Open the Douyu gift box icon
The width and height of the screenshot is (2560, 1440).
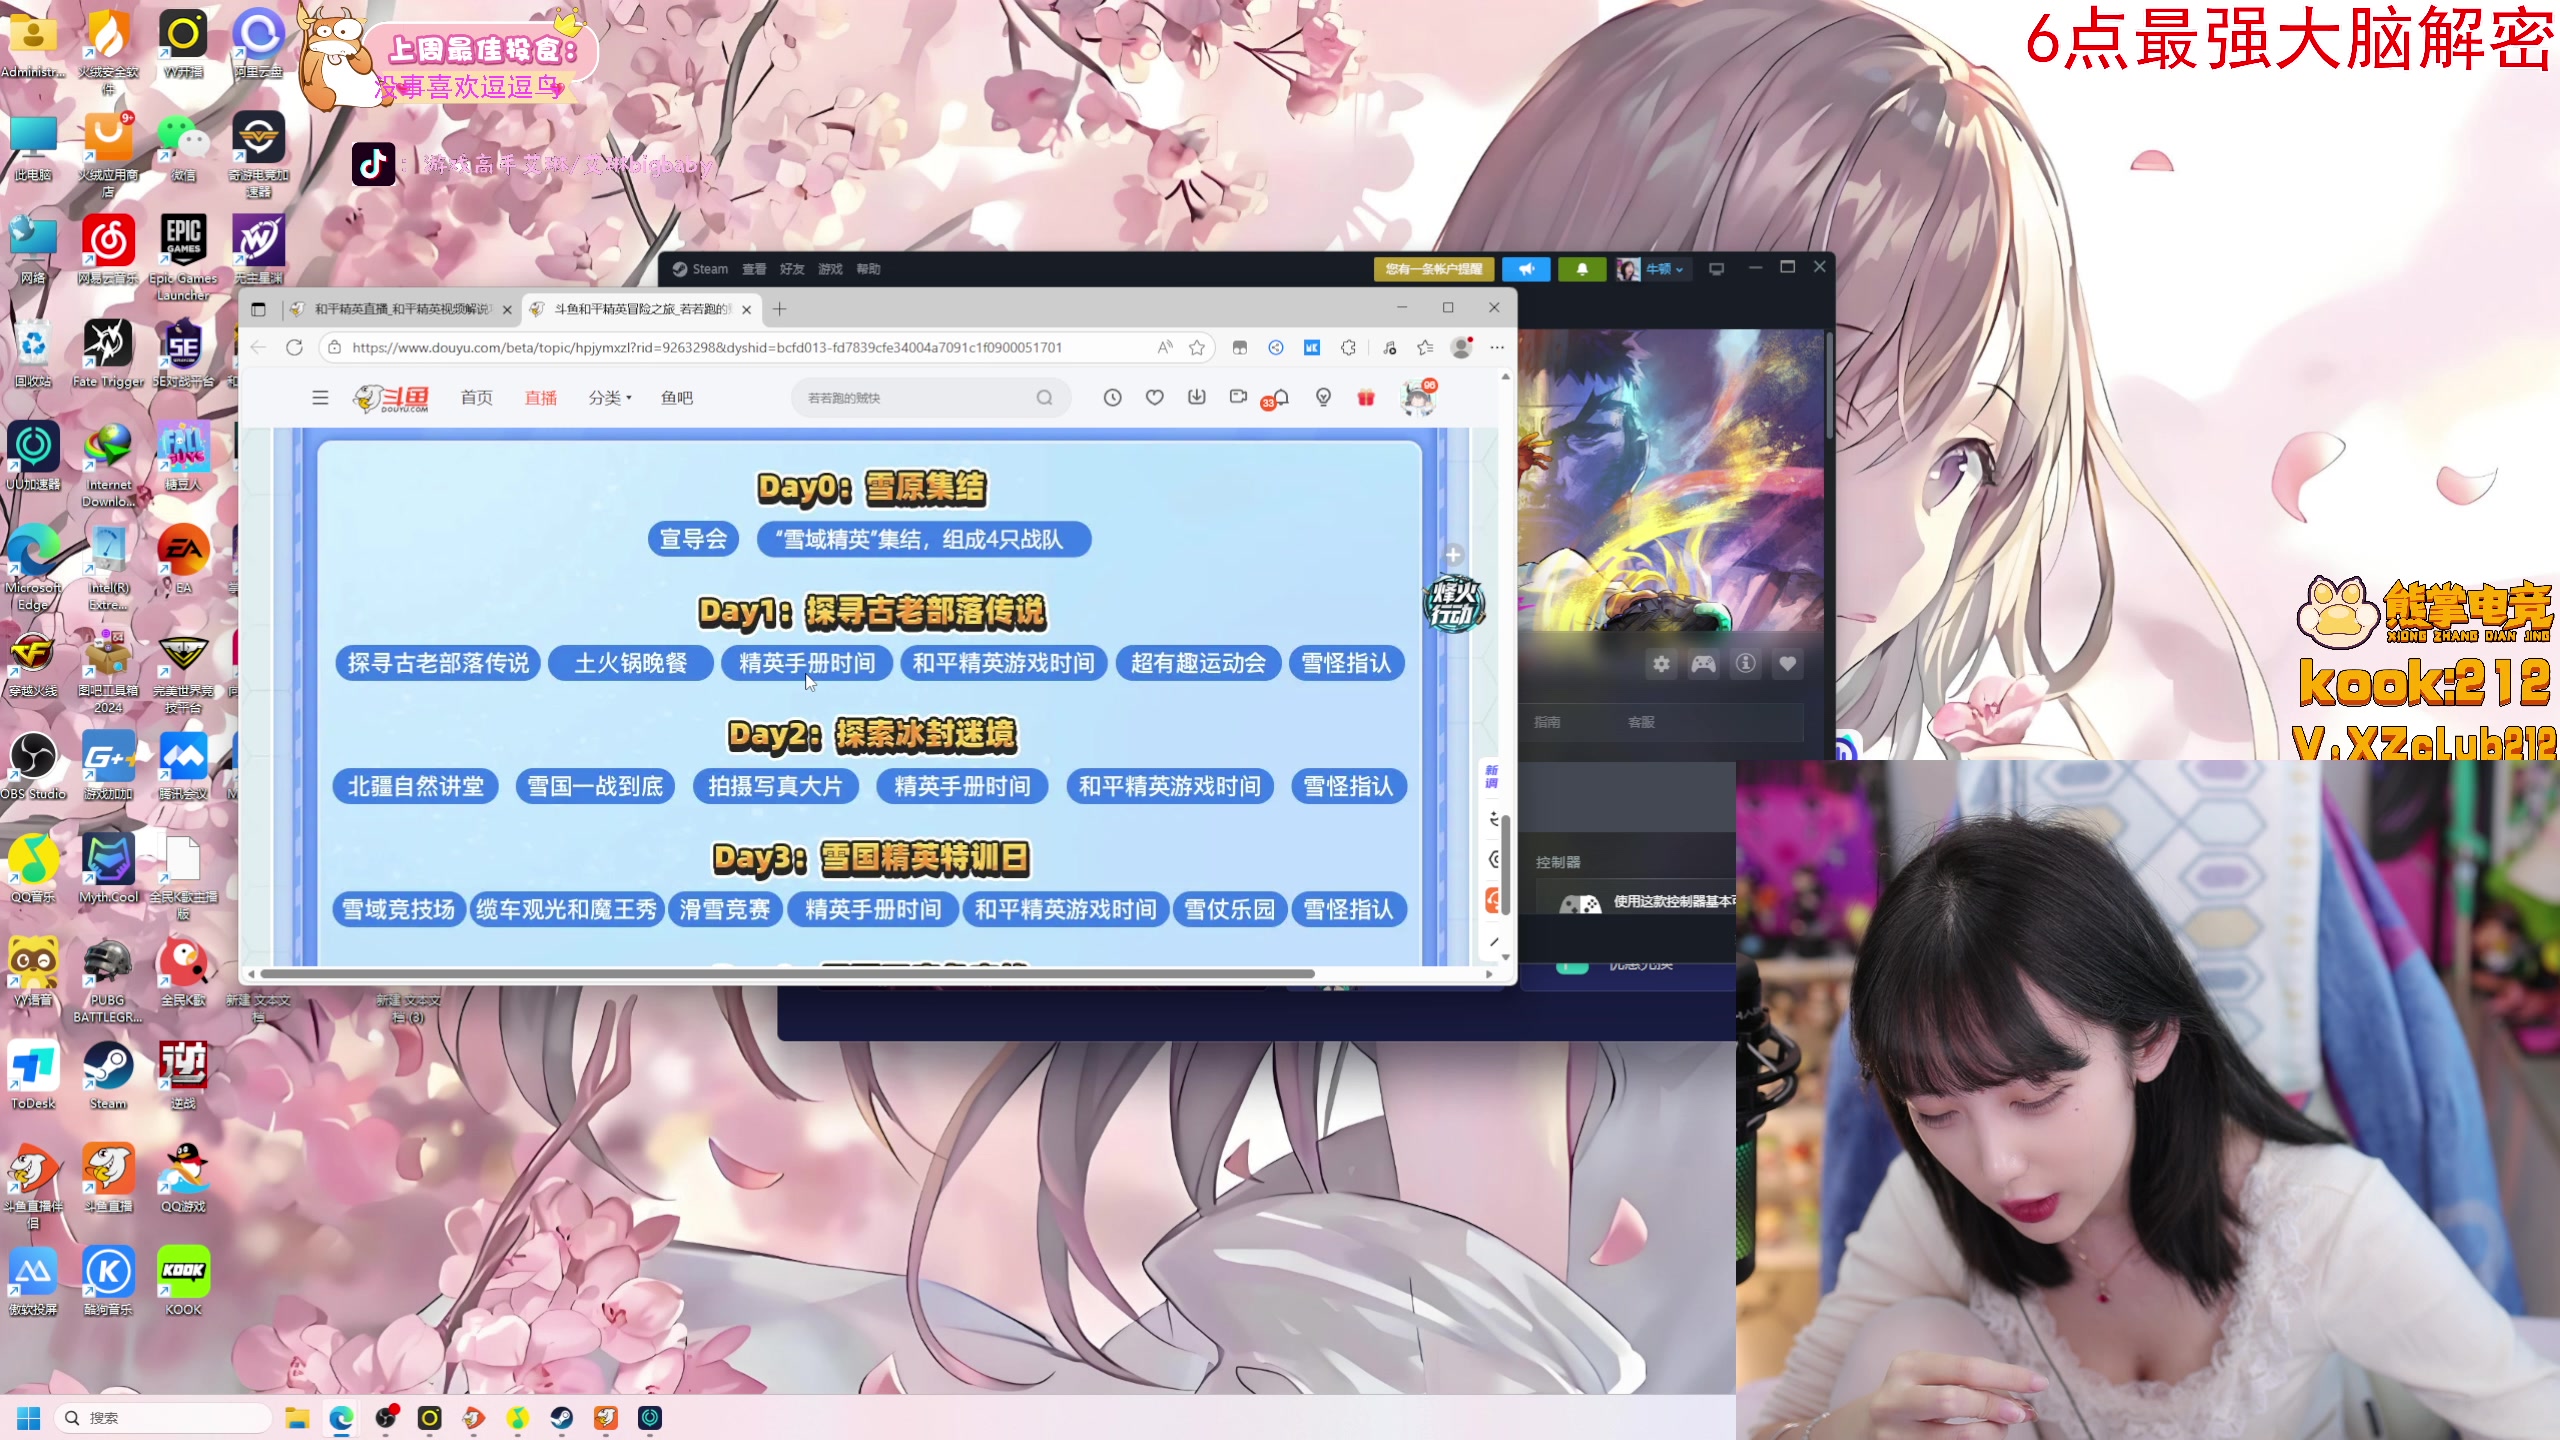click(x=1364, y=396)
